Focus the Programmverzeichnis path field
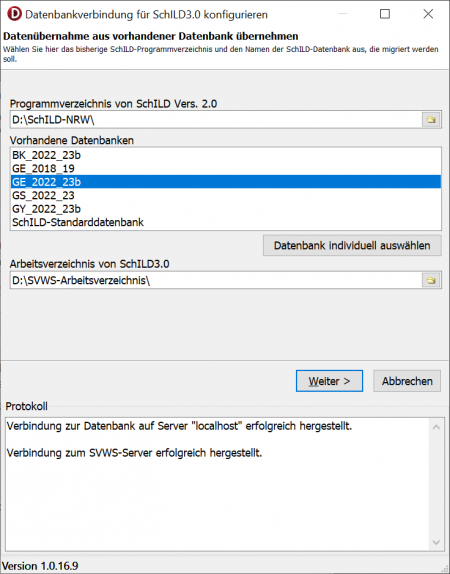 pos(216,120)
